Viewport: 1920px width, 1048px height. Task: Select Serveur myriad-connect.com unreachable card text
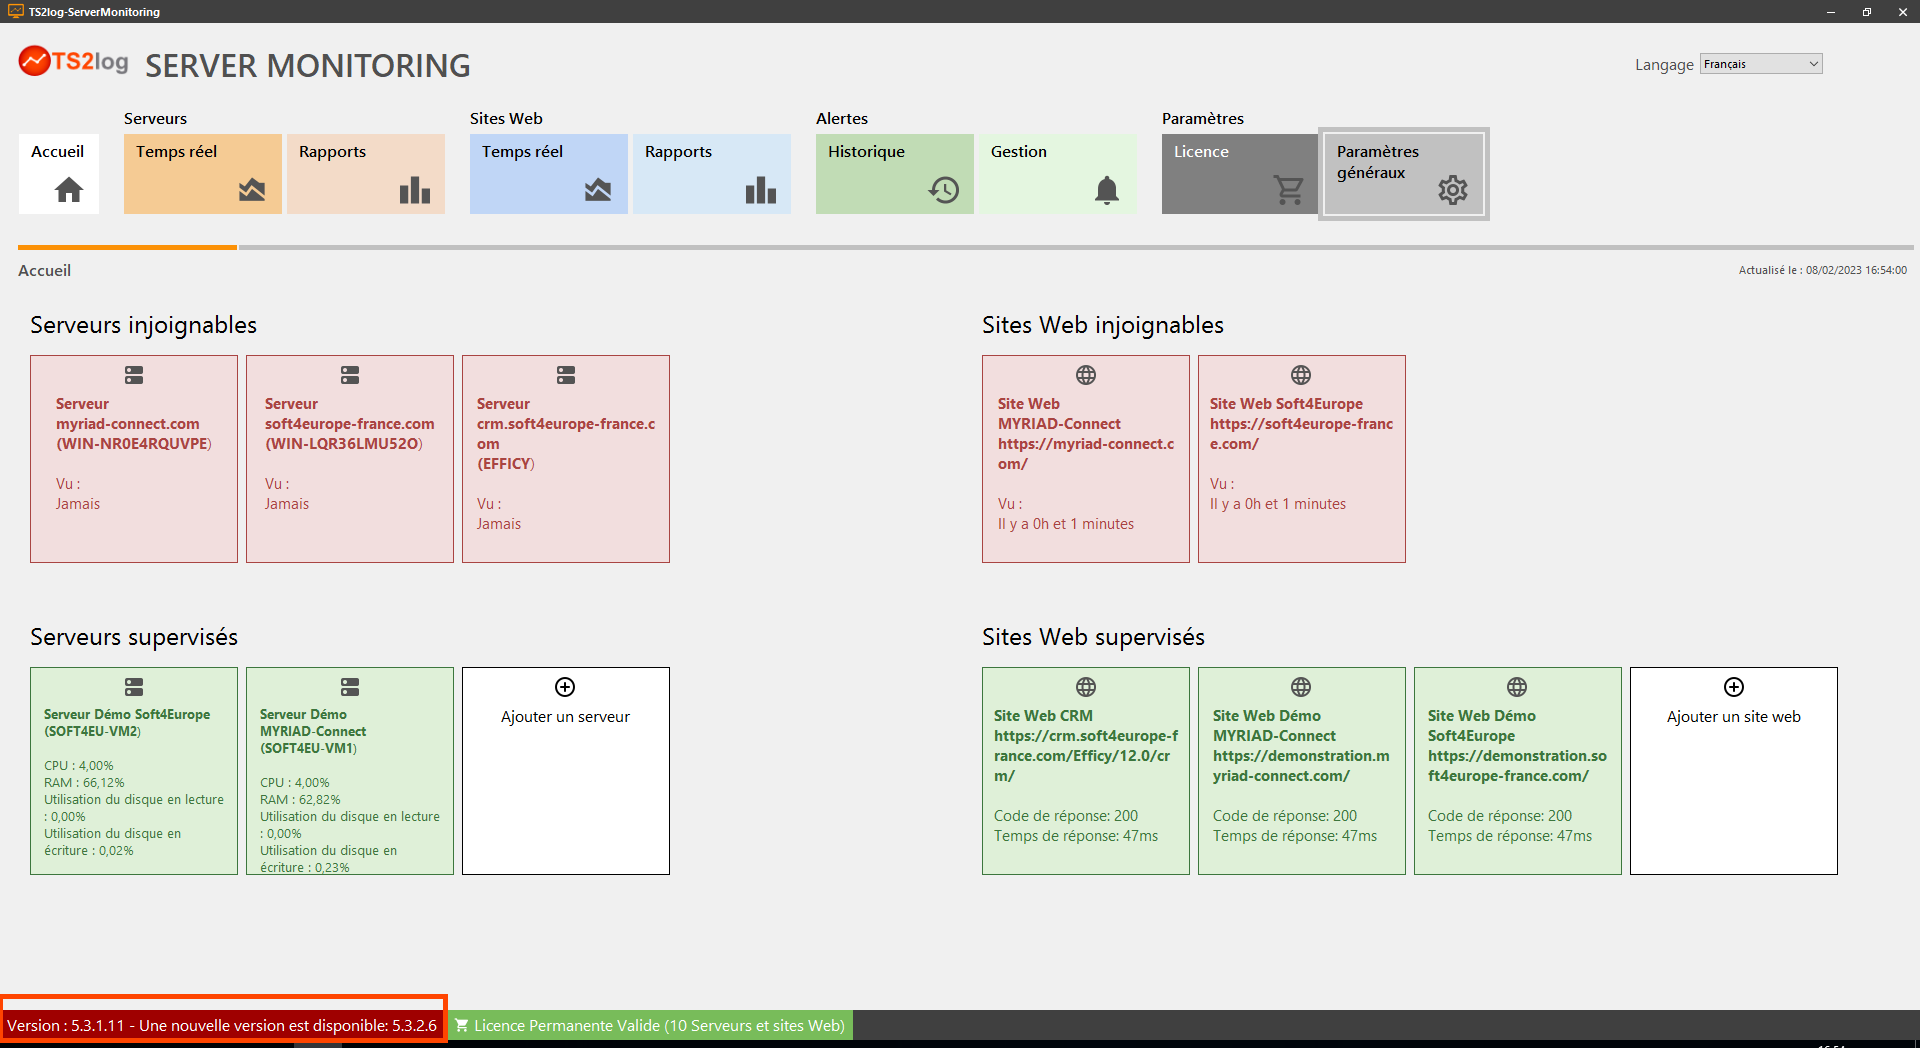133,424
